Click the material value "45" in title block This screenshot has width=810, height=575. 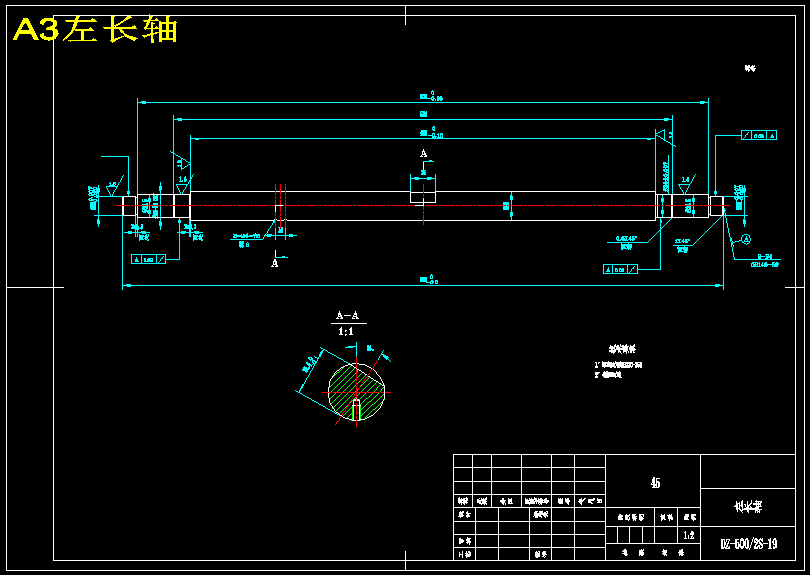pos(655,483)
